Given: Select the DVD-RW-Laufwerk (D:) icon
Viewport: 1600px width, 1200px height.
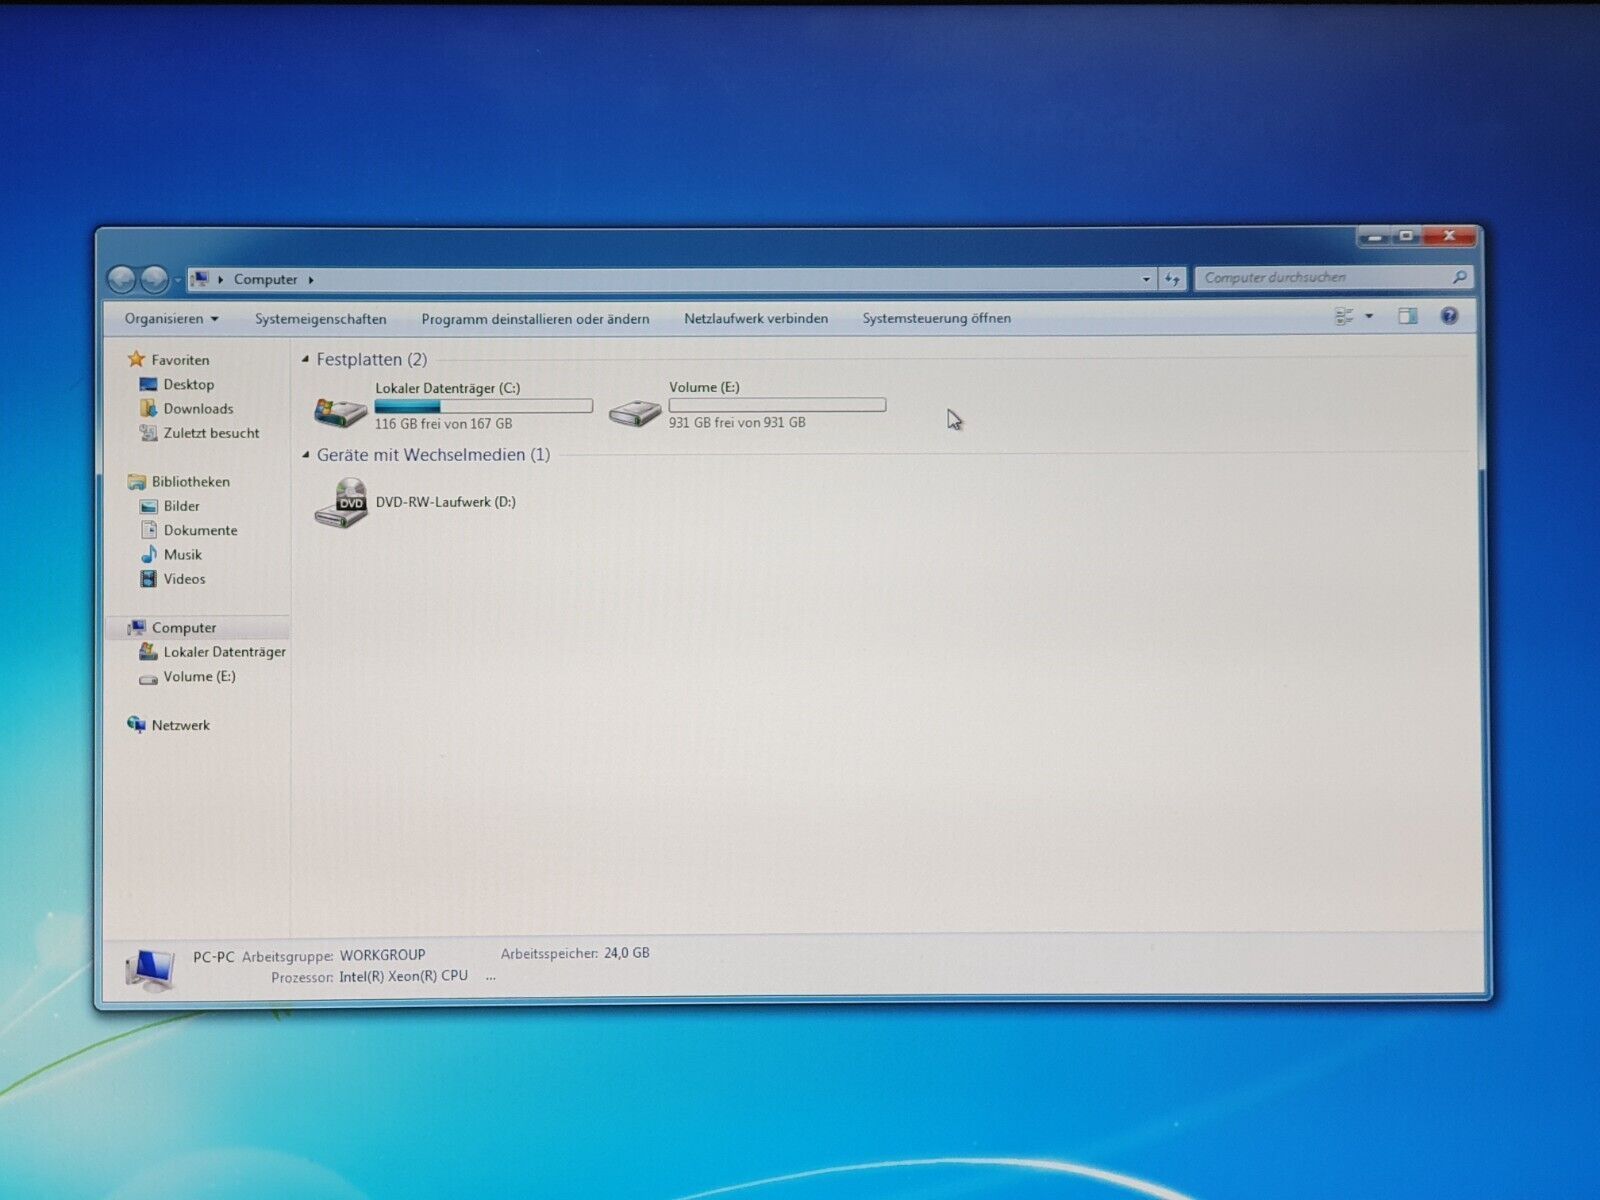Looking at the screenshot, I should tap(340, 502).
